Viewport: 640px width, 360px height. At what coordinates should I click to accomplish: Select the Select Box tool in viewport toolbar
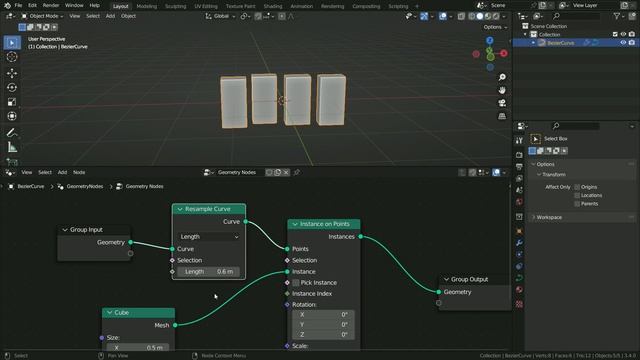pos(12,42)
